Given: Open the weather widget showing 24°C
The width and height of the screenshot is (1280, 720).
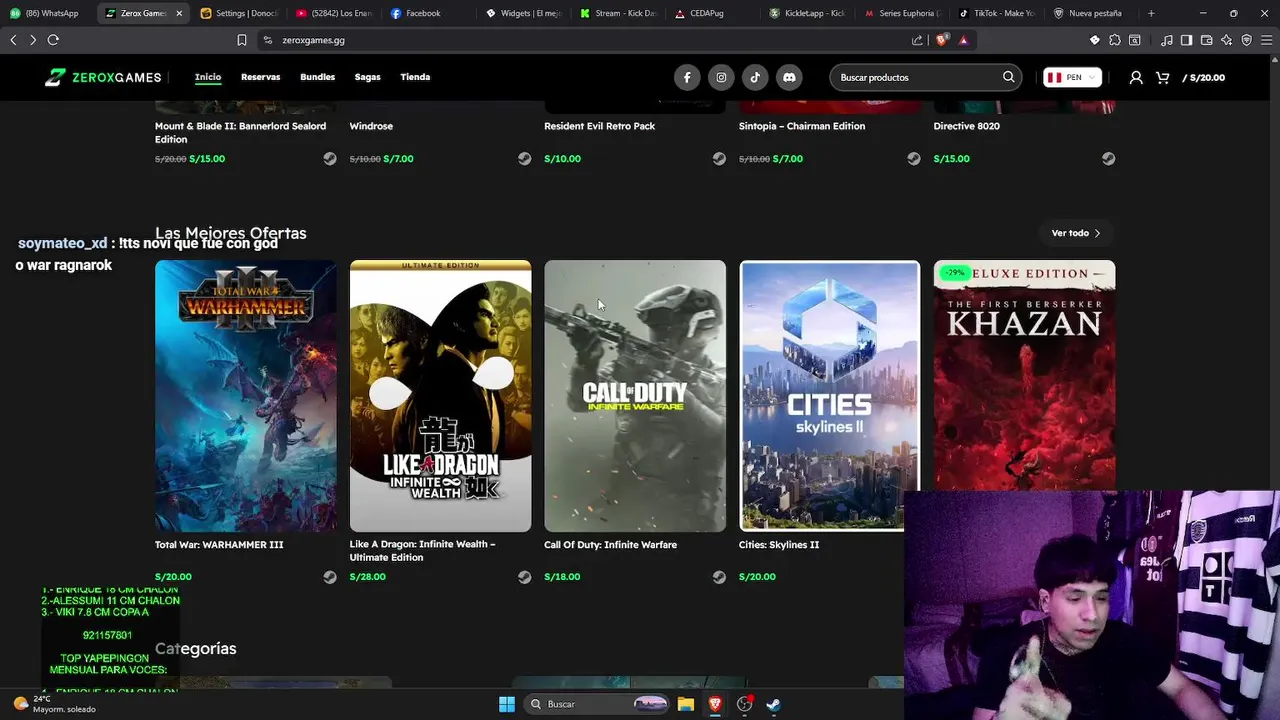Looking at the screenshot, I should point(55,704).
